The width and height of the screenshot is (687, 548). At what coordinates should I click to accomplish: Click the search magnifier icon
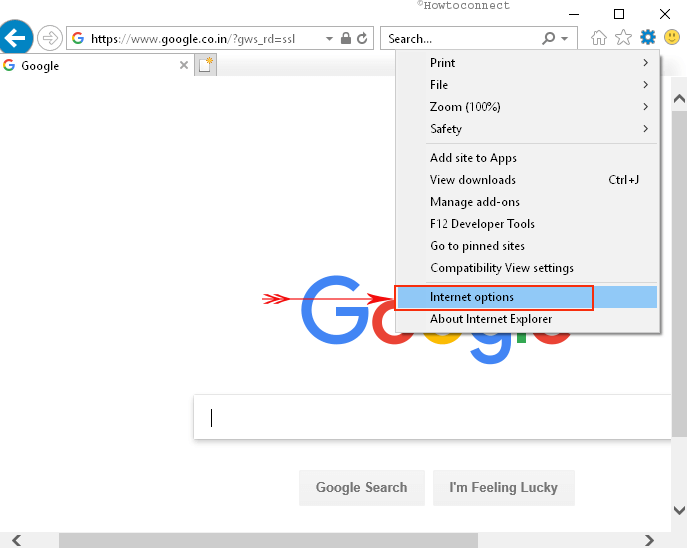coord(548,38)
